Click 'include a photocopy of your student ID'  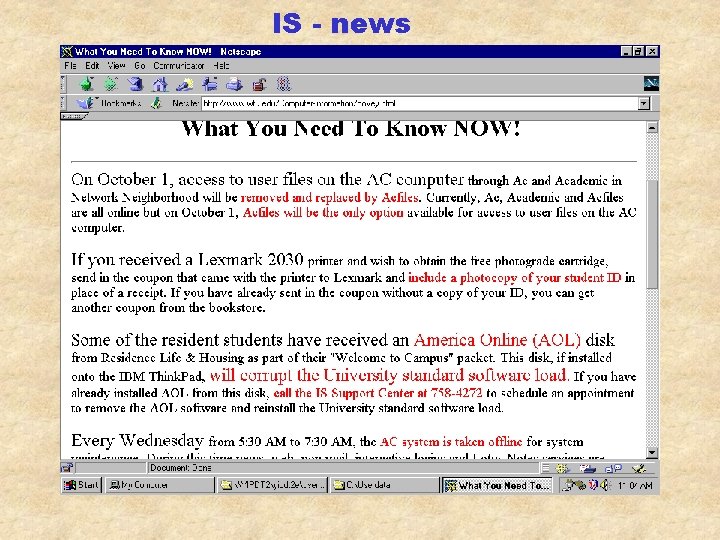(515, 278)
